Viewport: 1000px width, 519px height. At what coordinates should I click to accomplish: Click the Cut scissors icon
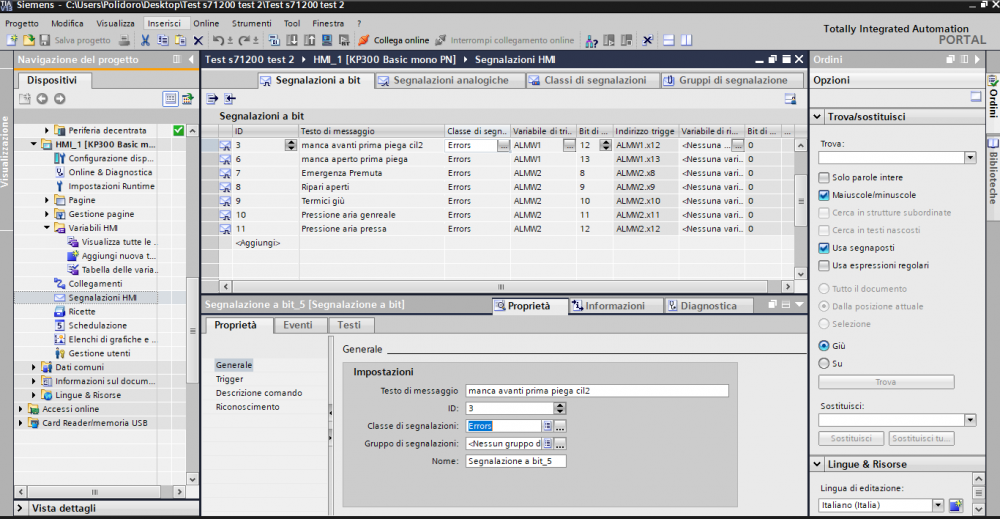pyautogui.click(x=145, y=40)
